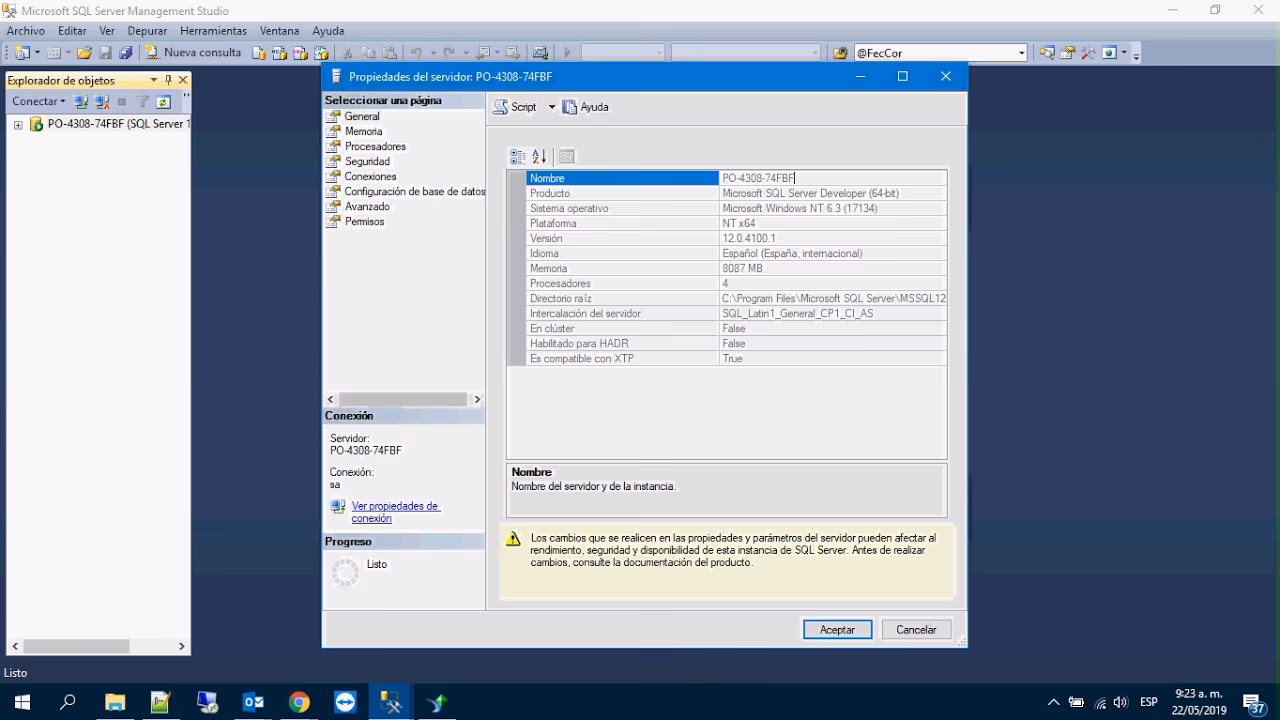Open the Conectar dropdown in Object Explorer
The width and height of the screenshot is (1280, 720).
click(38, 102)
